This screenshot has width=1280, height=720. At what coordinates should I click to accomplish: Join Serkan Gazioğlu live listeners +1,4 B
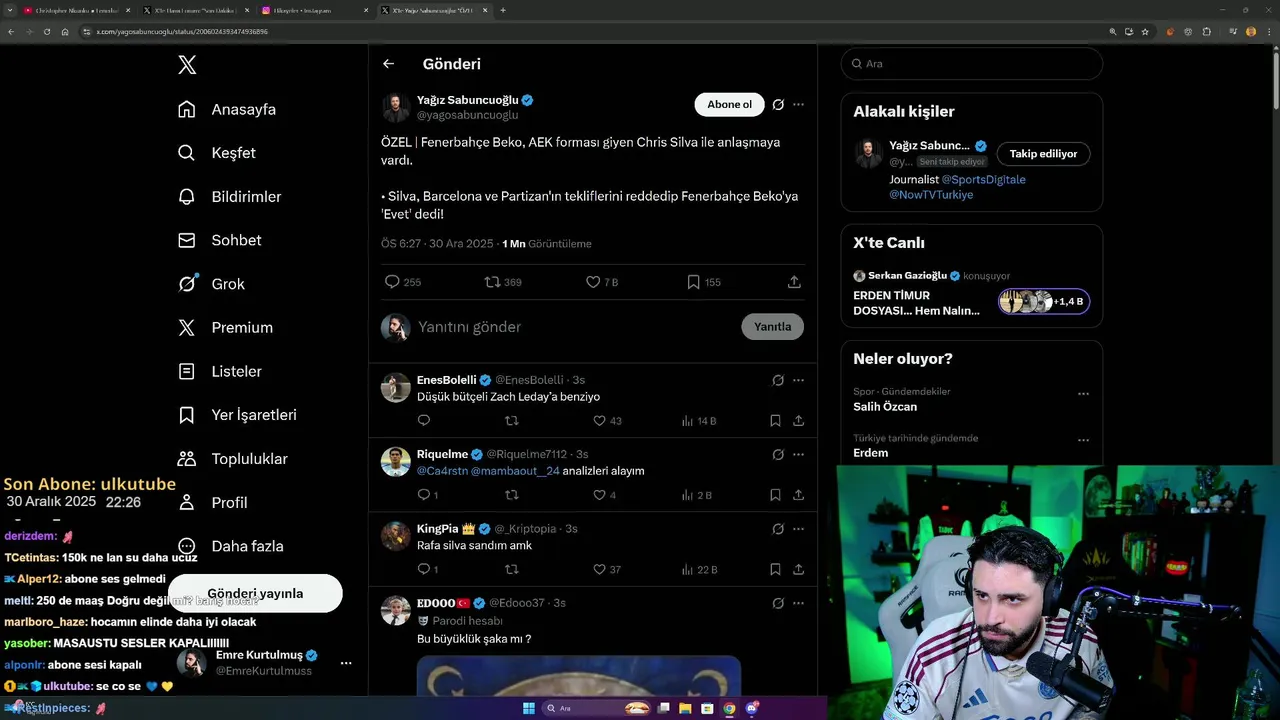pyautogui.click(x=1044, y=301)
